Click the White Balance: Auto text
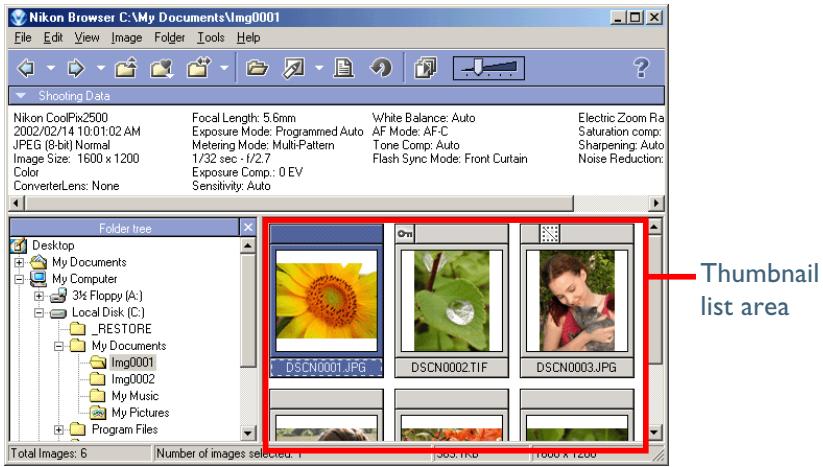The height and width of the screenshot is (467, 823). tap(424, 118)
